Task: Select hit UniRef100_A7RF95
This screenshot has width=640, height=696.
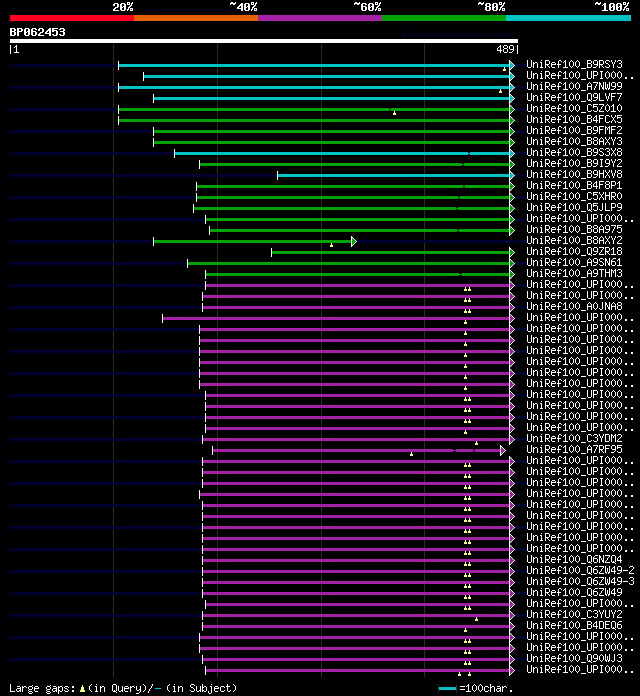Action: (574, 450)
